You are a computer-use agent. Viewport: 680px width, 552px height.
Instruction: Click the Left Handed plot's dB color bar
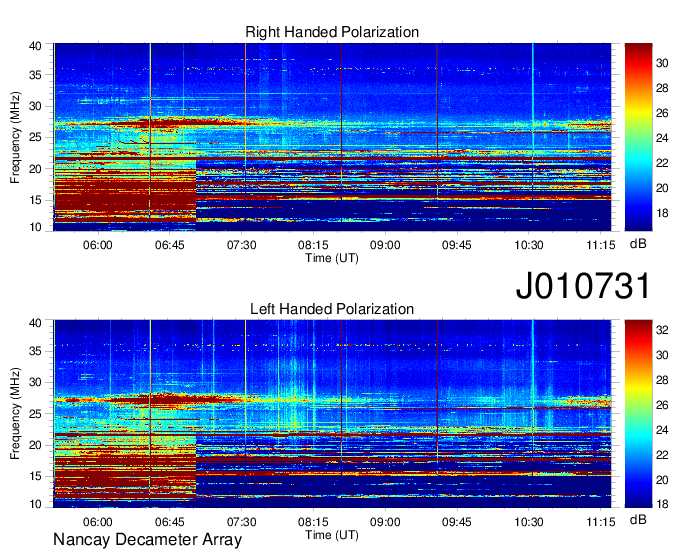pos(638,414)
